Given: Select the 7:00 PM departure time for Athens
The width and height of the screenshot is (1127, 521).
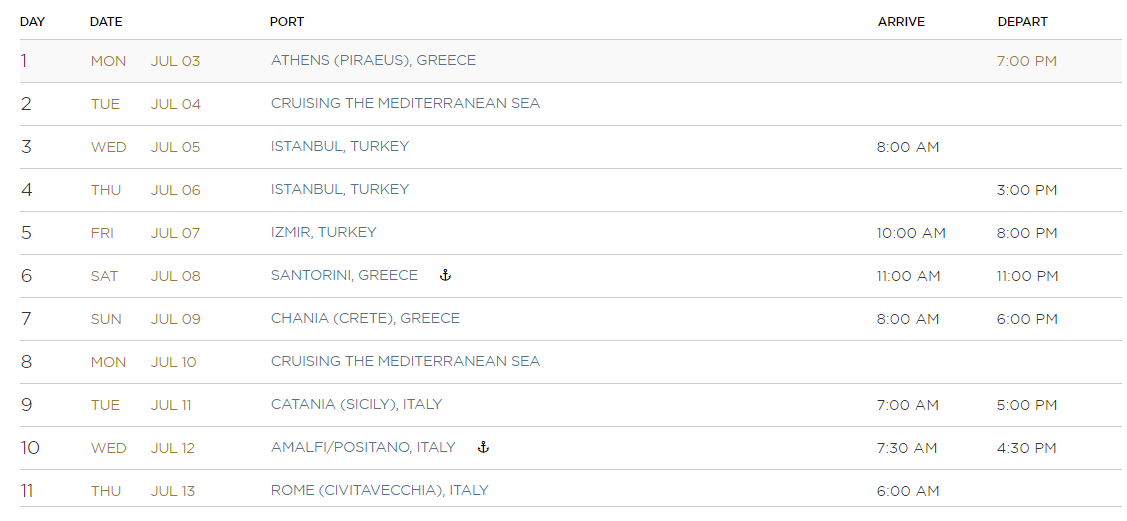Looking at the screenshot, I should pos(1026,61).
